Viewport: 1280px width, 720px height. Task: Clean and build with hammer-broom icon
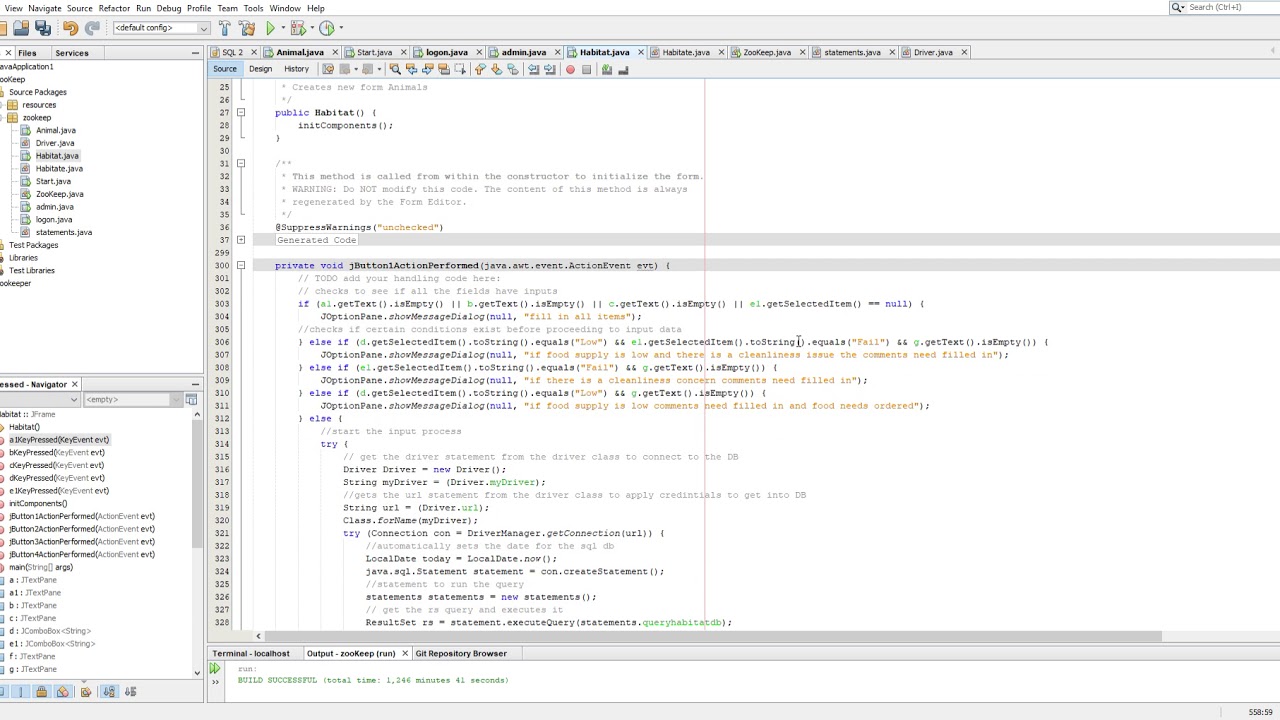pyautogui.click(x=247, y=28)
